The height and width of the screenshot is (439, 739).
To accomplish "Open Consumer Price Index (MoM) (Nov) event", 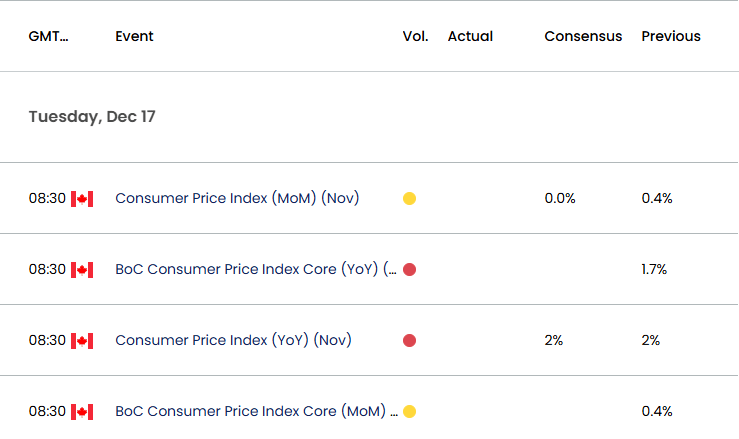I will pyautogui.click(x=237, y=198).
